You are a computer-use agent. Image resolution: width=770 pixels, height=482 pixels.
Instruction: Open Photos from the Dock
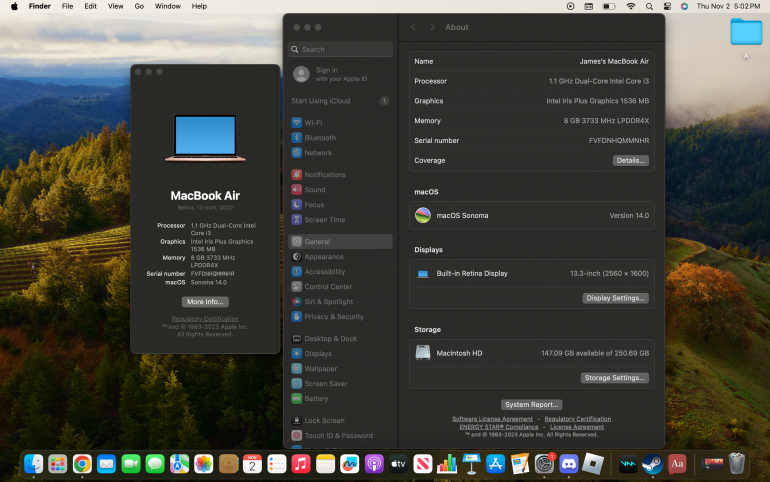point(204,464)
